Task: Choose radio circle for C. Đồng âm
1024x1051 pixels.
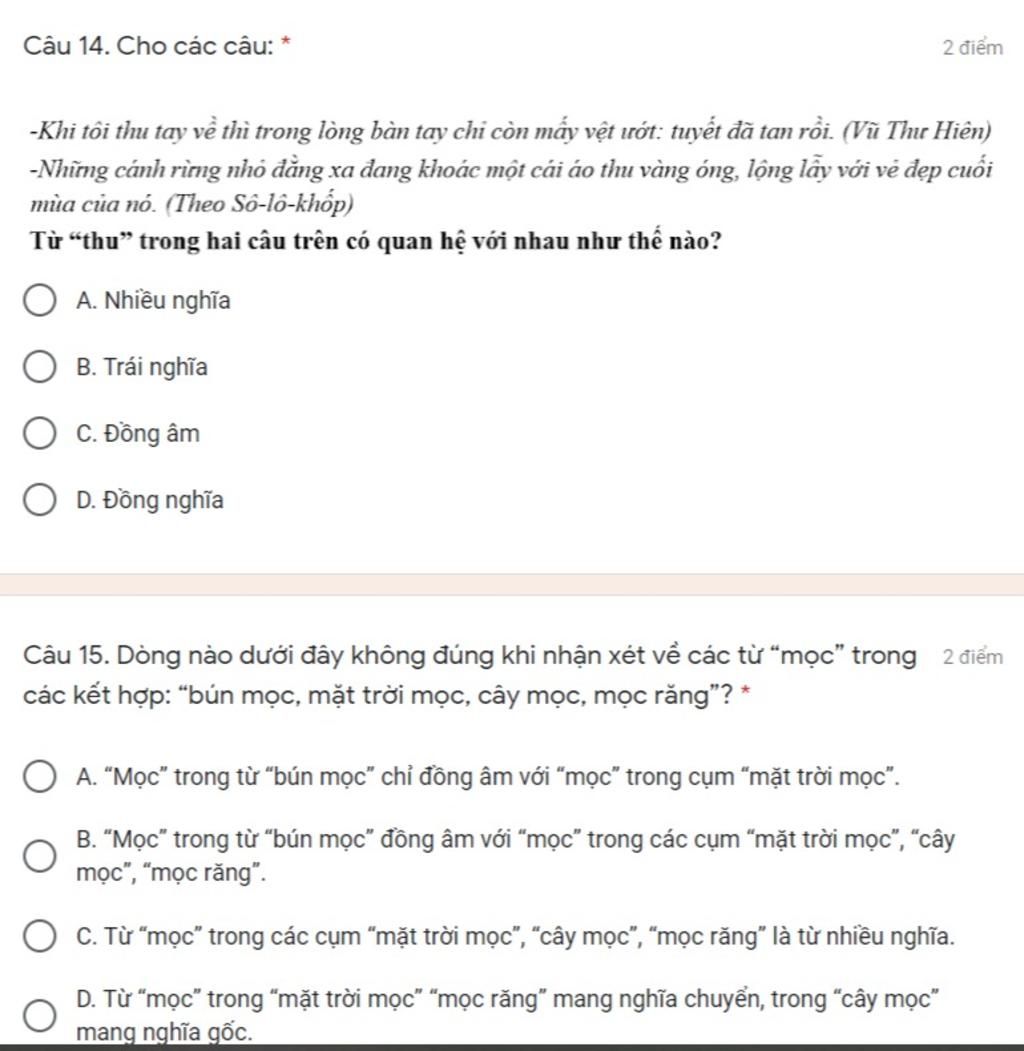Action: (40, 434)
